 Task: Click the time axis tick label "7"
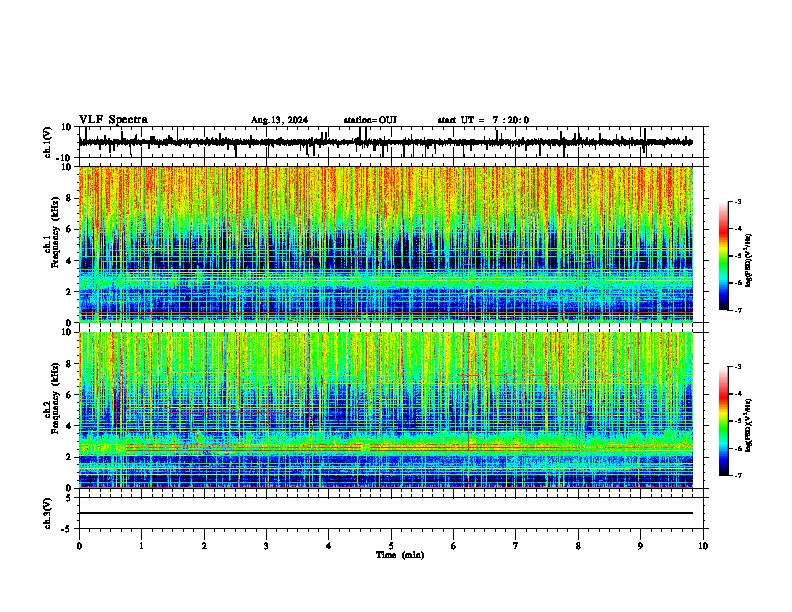coord(516,546)
